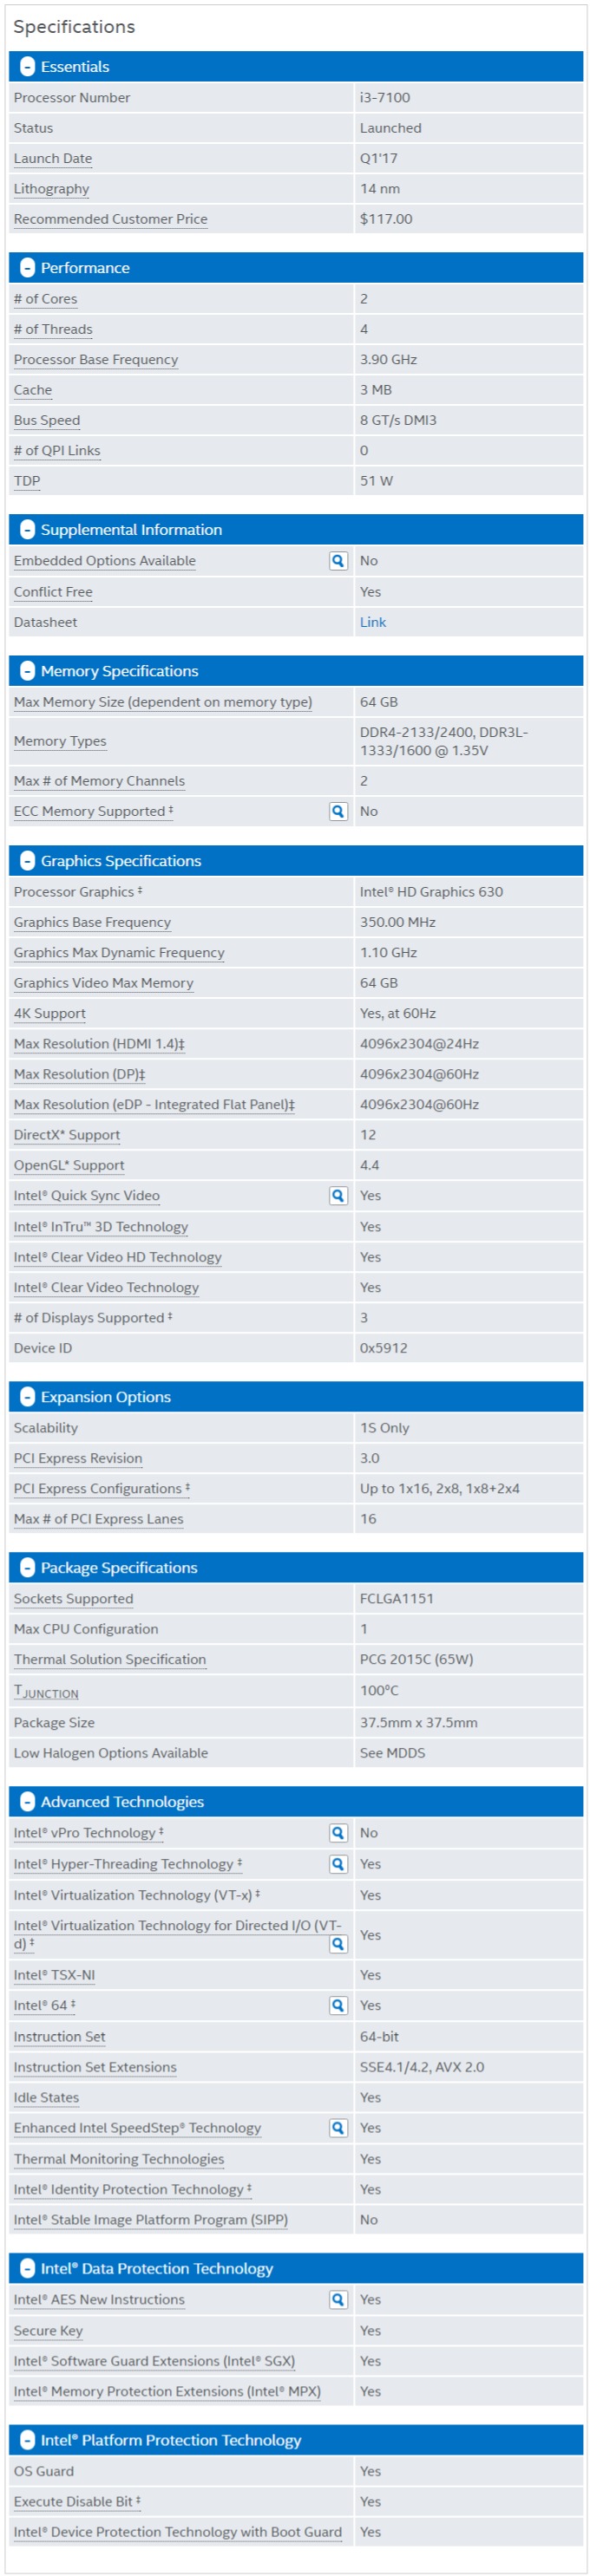Image resolution: width=590 pixels, height=2576 pixels.
Task: Click search icon for Enhanced Intel SpeedStep Technology
Action: pos(338,2128)
